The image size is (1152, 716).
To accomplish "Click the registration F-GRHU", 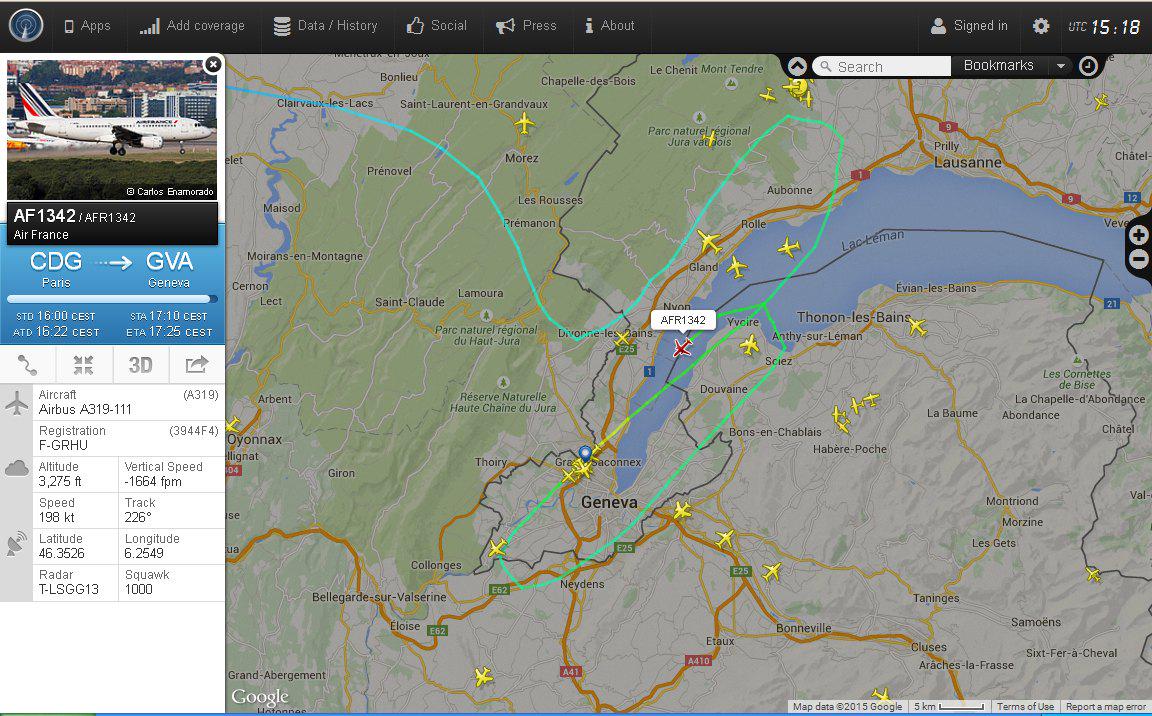I will click(x=63, y=446).
